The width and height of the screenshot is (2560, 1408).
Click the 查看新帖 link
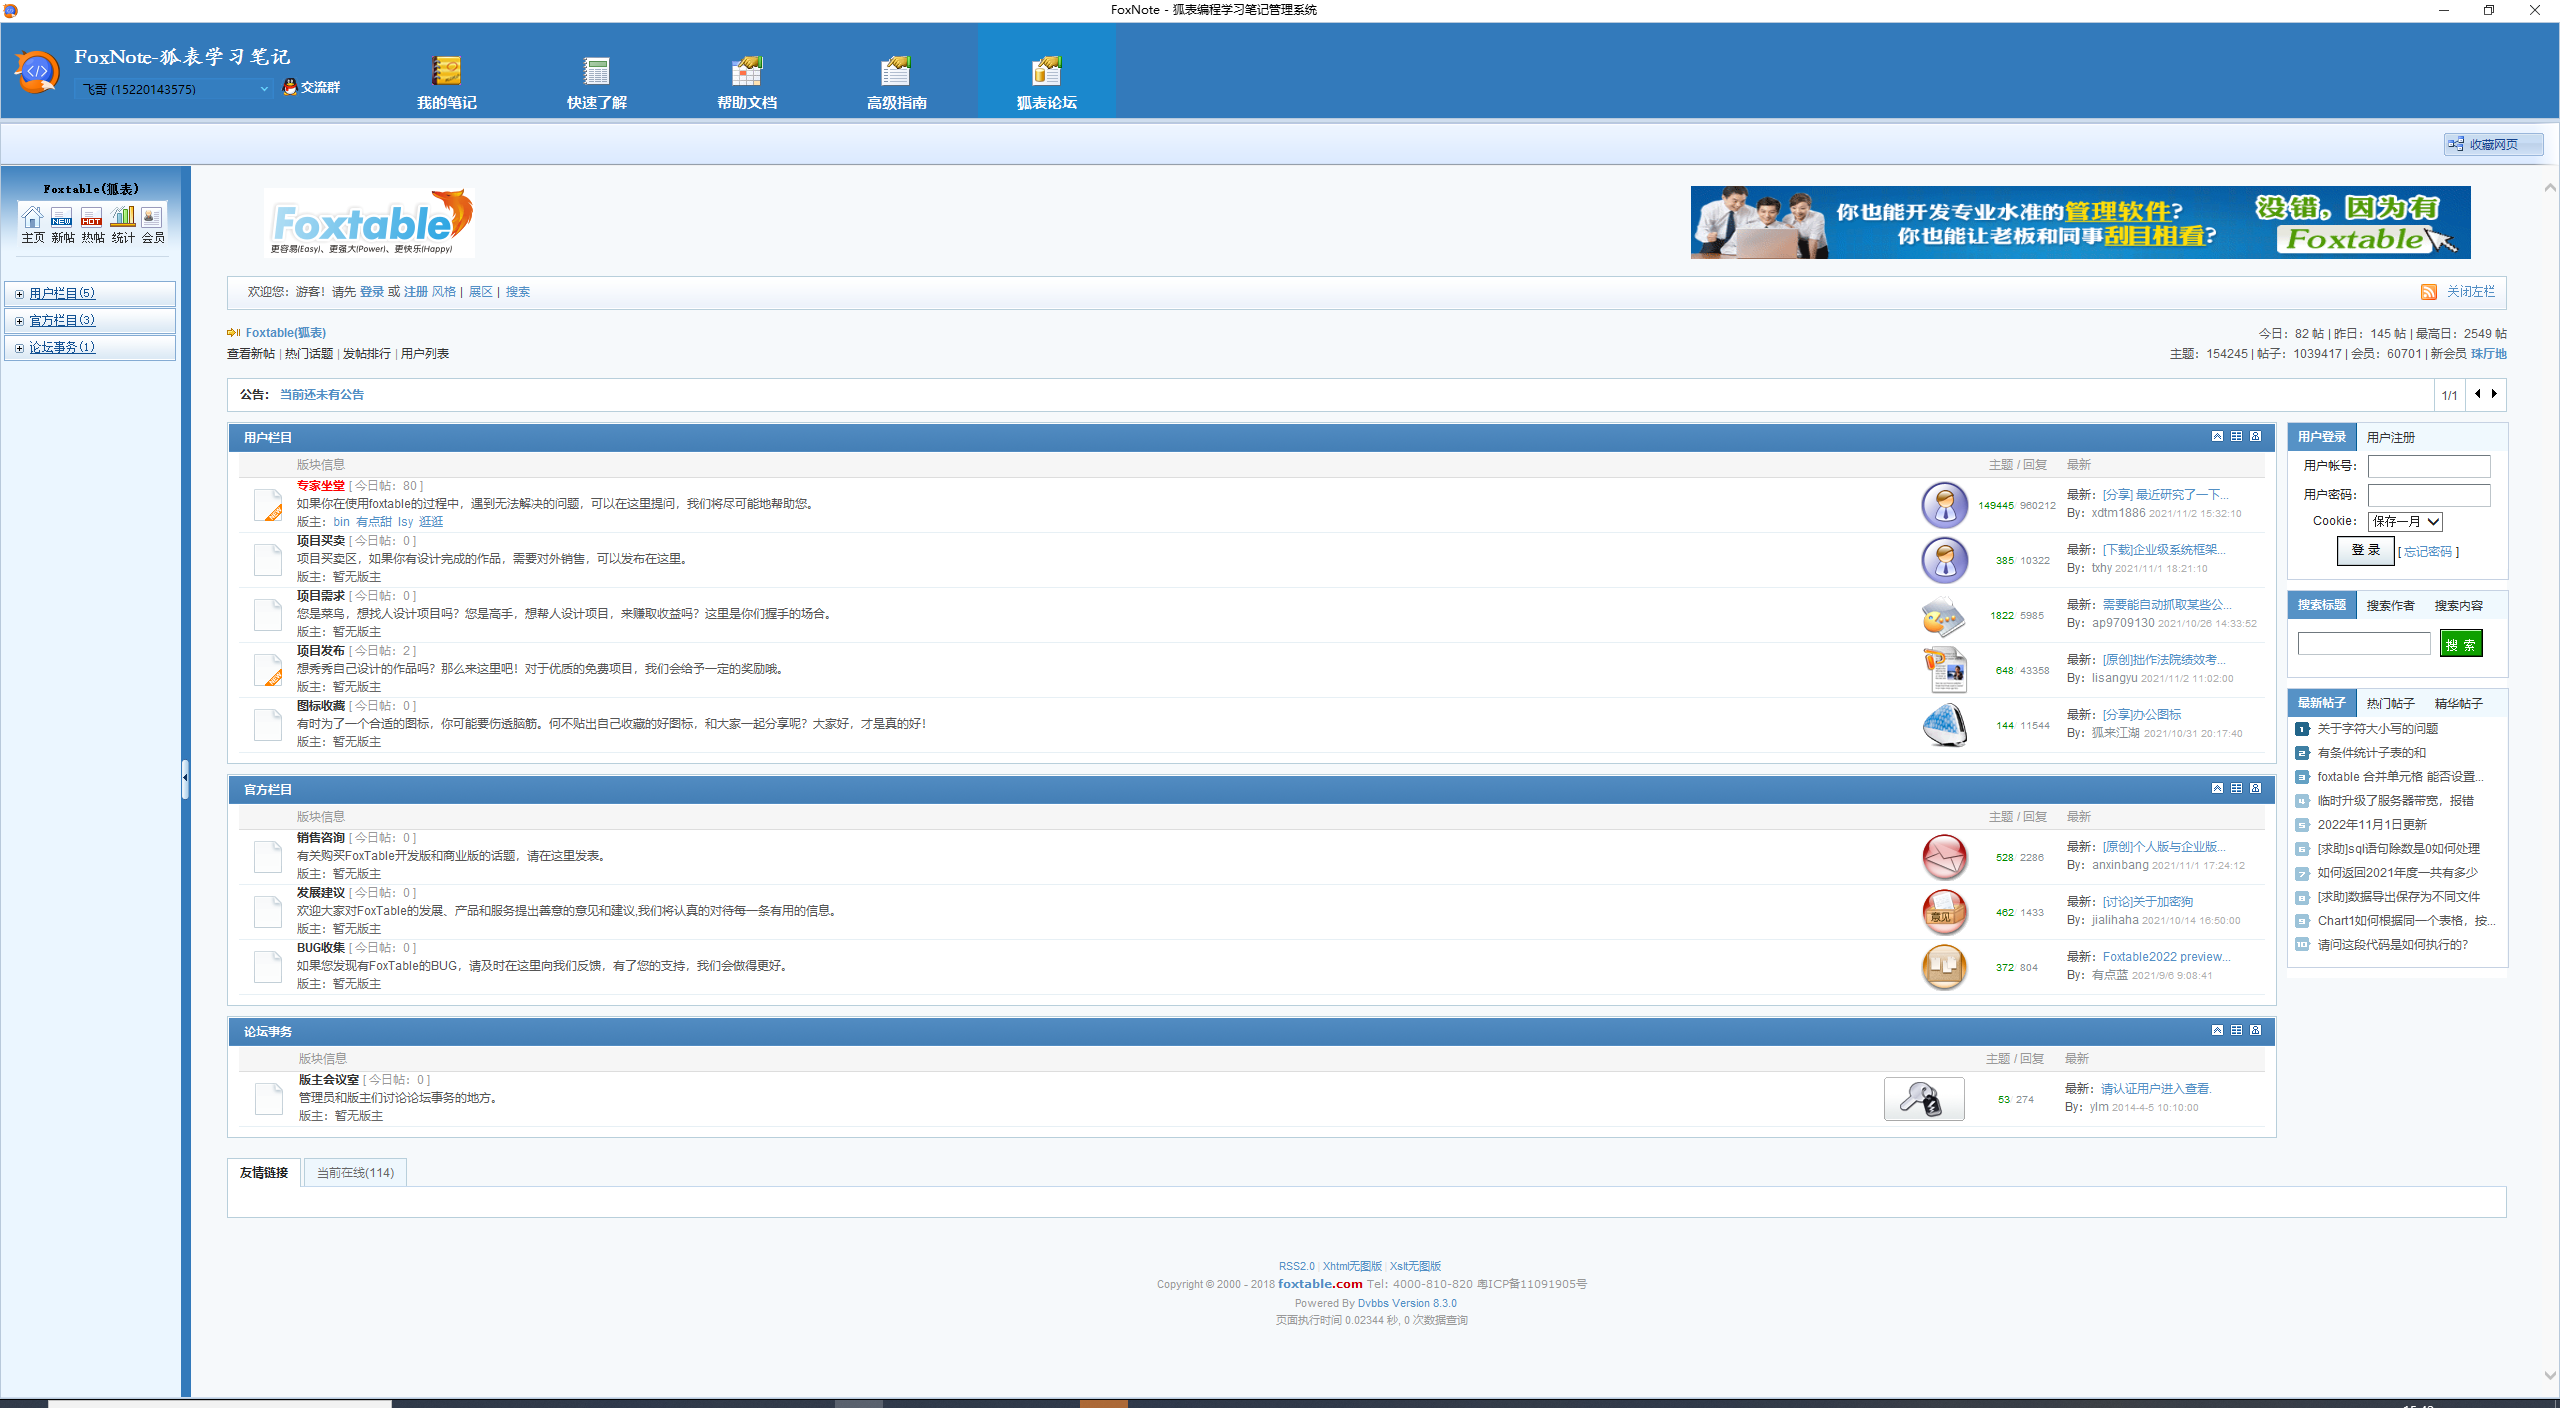251,354
